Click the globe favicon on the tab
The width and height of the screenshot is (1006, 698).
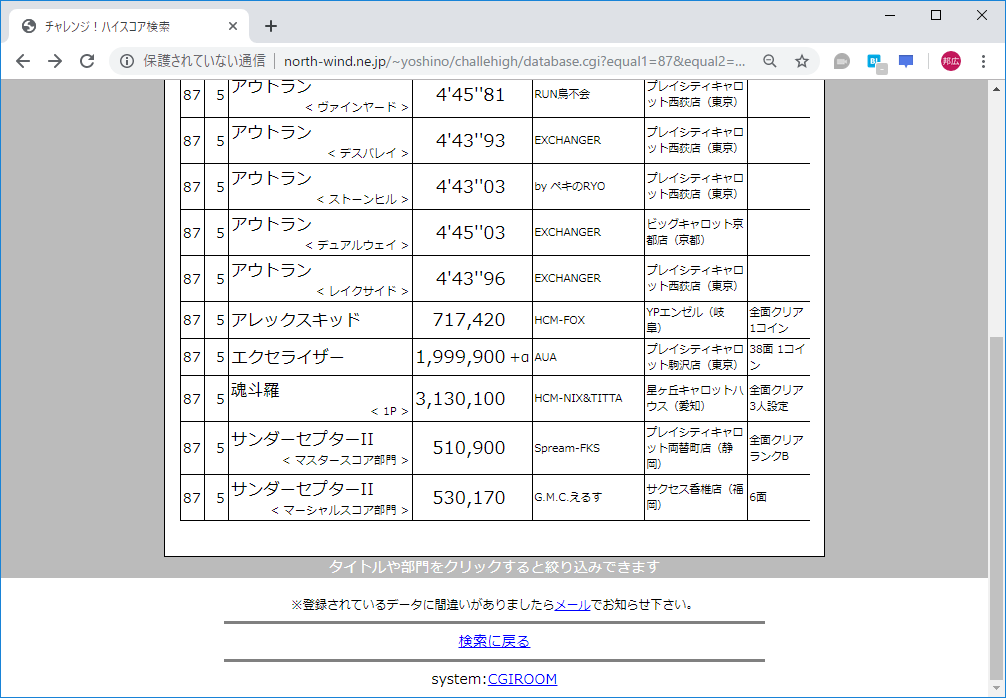point(27,25)
